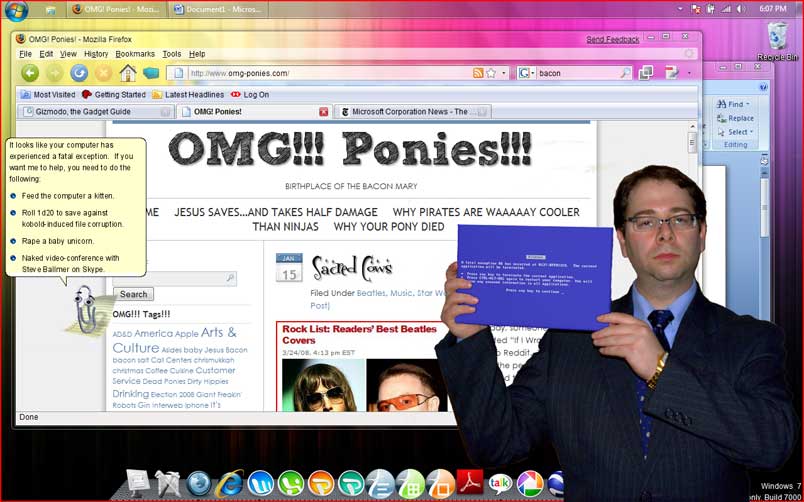This screenshot has height=502, width=804.
Task: Open Select dropdown in Word window
Action: pyautogui.click(x=736, y=132)
